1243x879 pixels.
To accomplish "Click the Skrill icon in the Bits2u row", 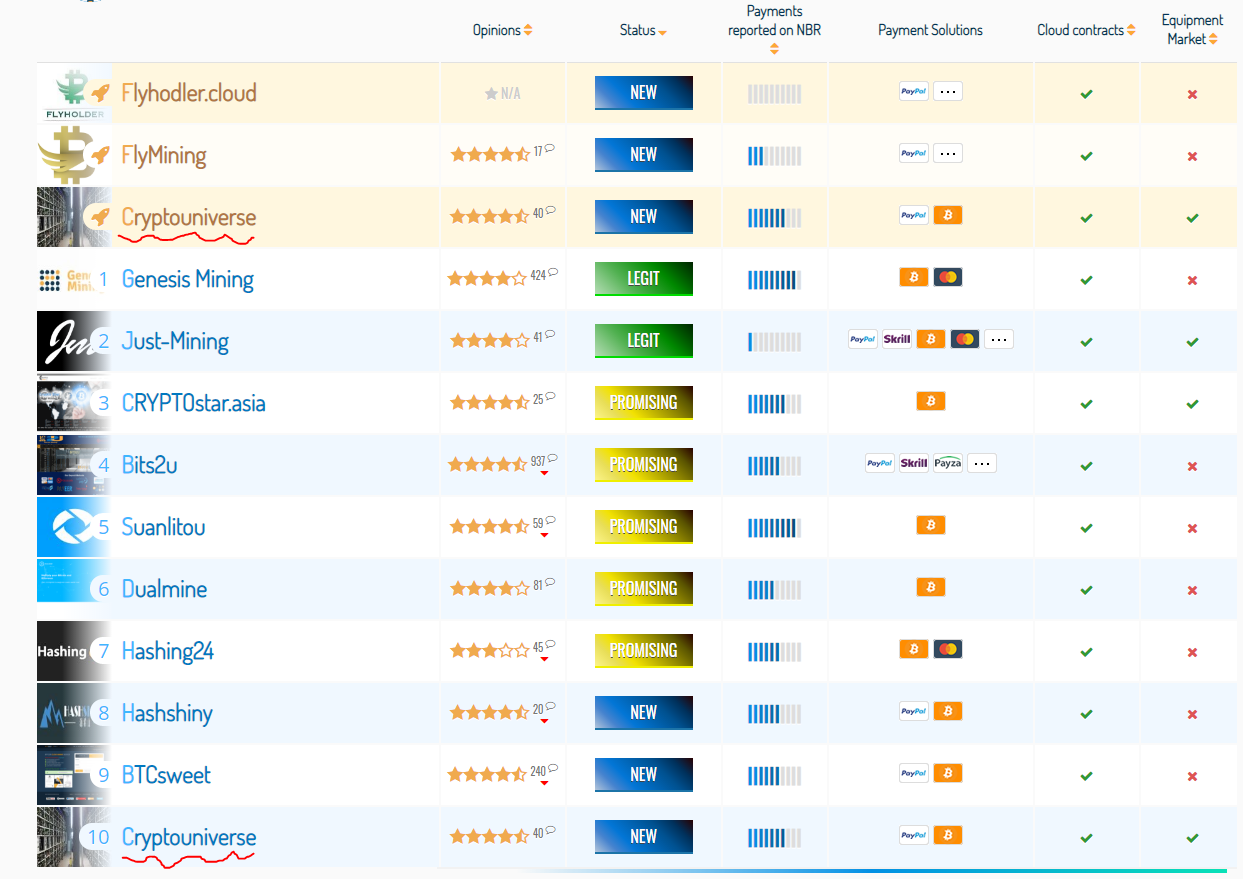I will click(914, 463).
